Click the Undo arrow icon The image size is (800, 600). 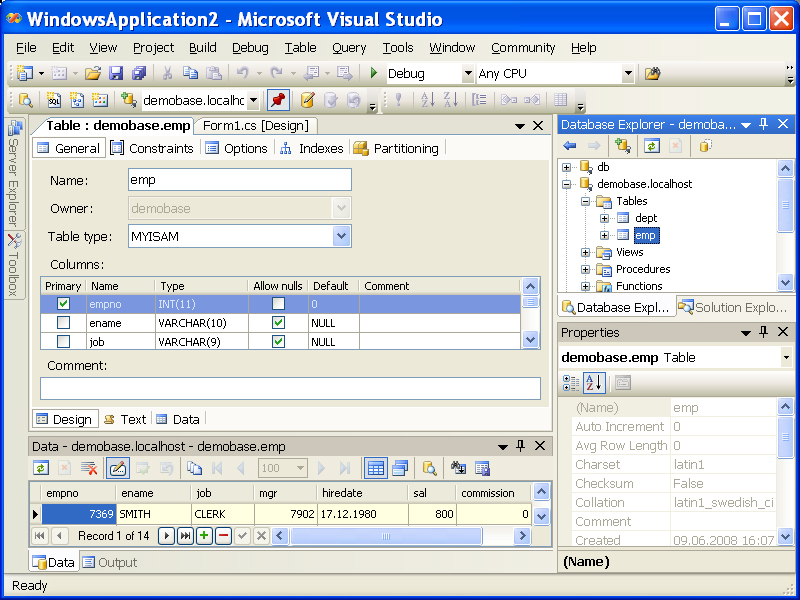(242, 73)
